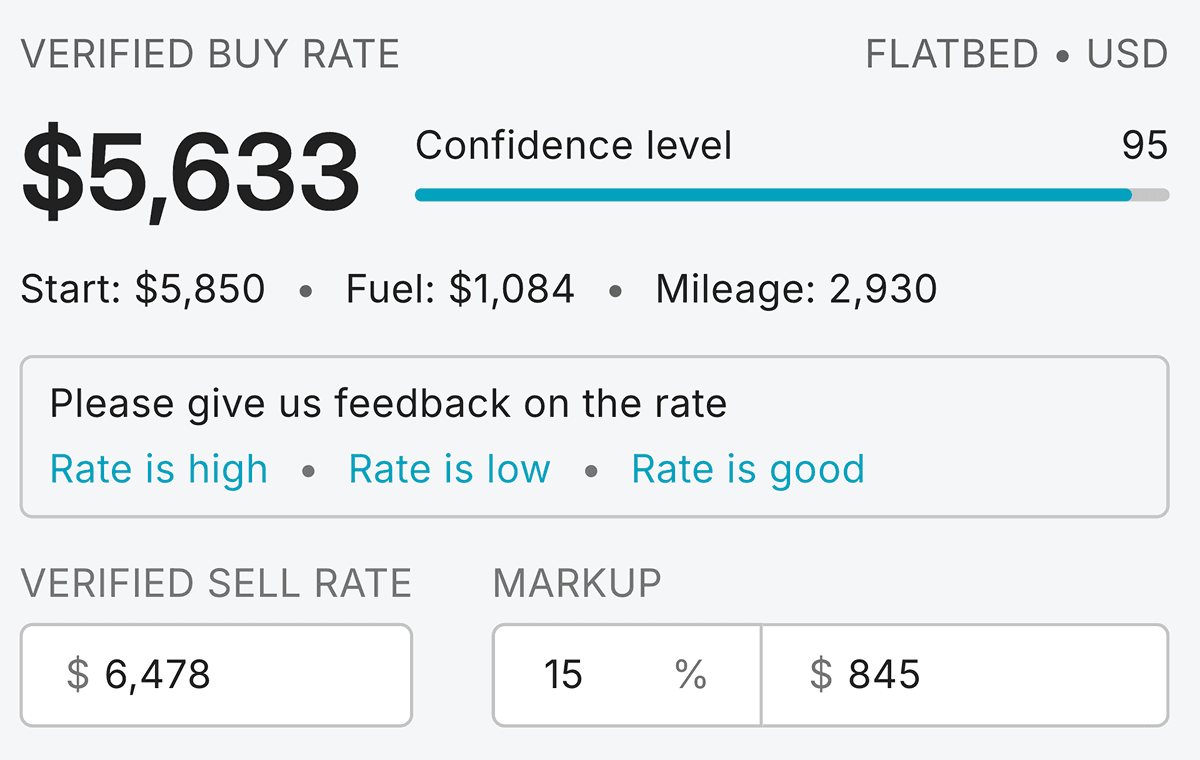Click the percent symbol in the markup field
This screenshot has height=760, width=1200.
coord(690,675)
